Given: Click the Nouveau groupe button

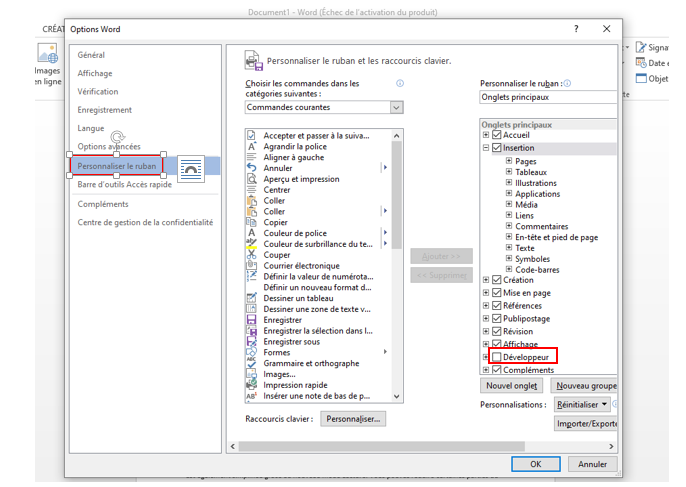Looking at the screenshot, I should pos(584,385).
